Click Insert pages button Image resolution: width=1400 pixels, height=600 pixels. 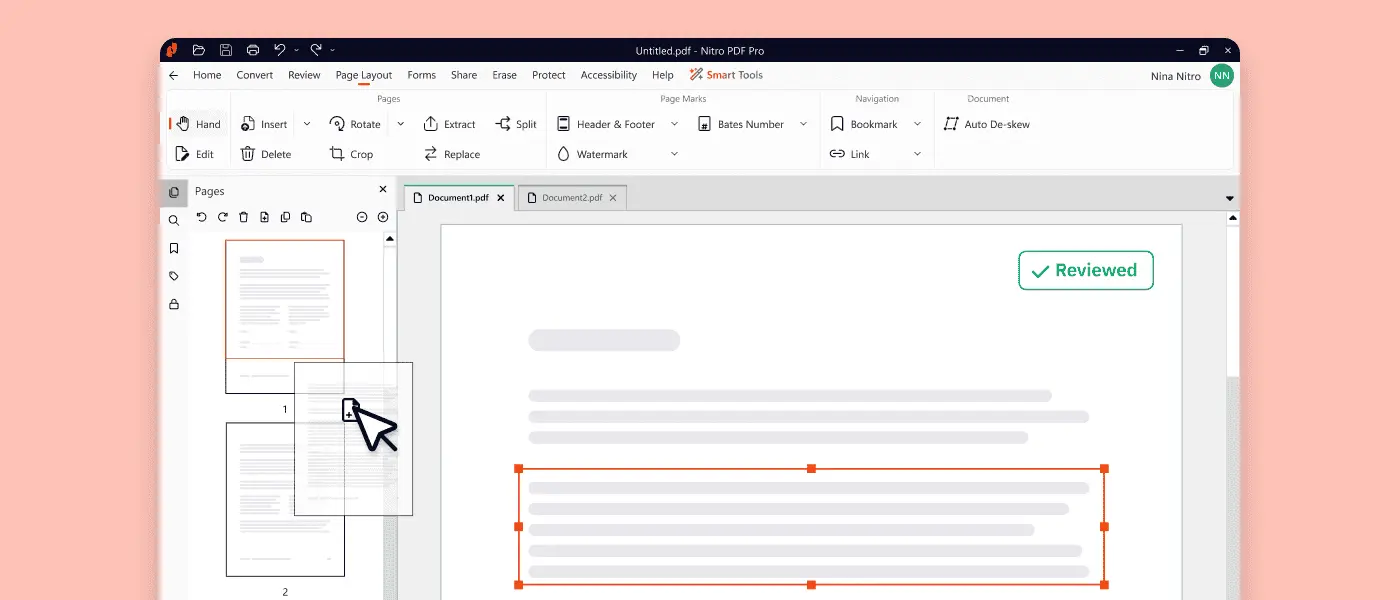[x=264, y=124]
